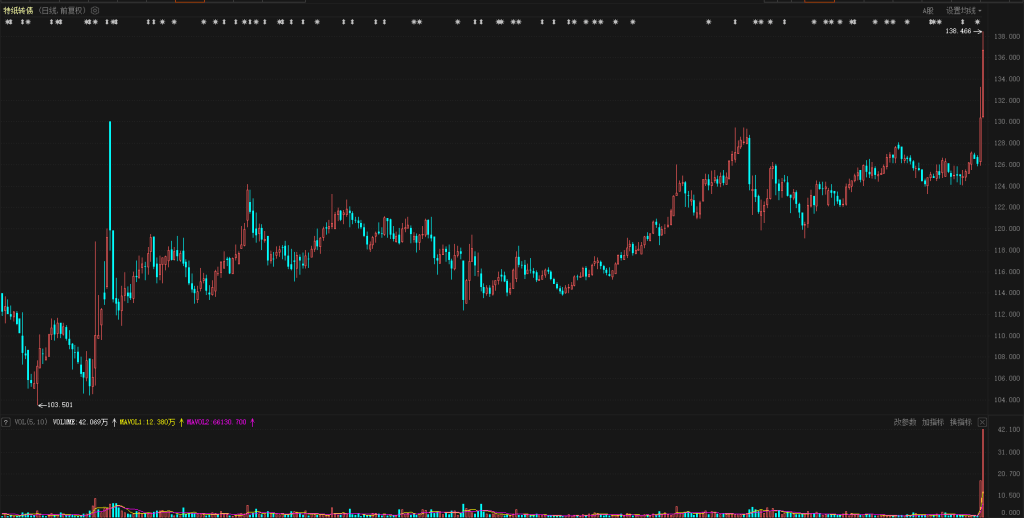Toggle the VOLUME 42.069万 series label

coord(80,422)
